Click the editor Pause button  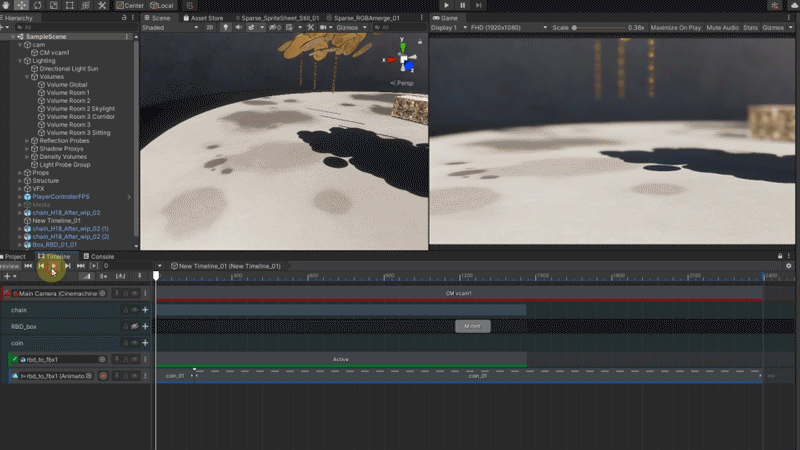click(463, 5)
